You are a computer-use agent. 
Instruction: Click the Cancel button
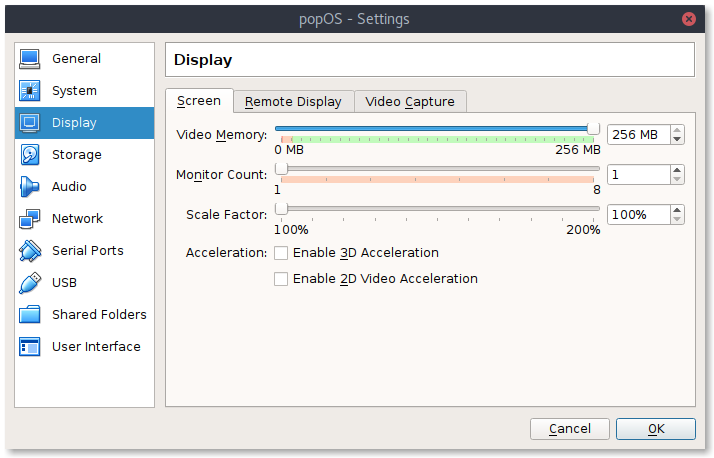tap(570, 429)
